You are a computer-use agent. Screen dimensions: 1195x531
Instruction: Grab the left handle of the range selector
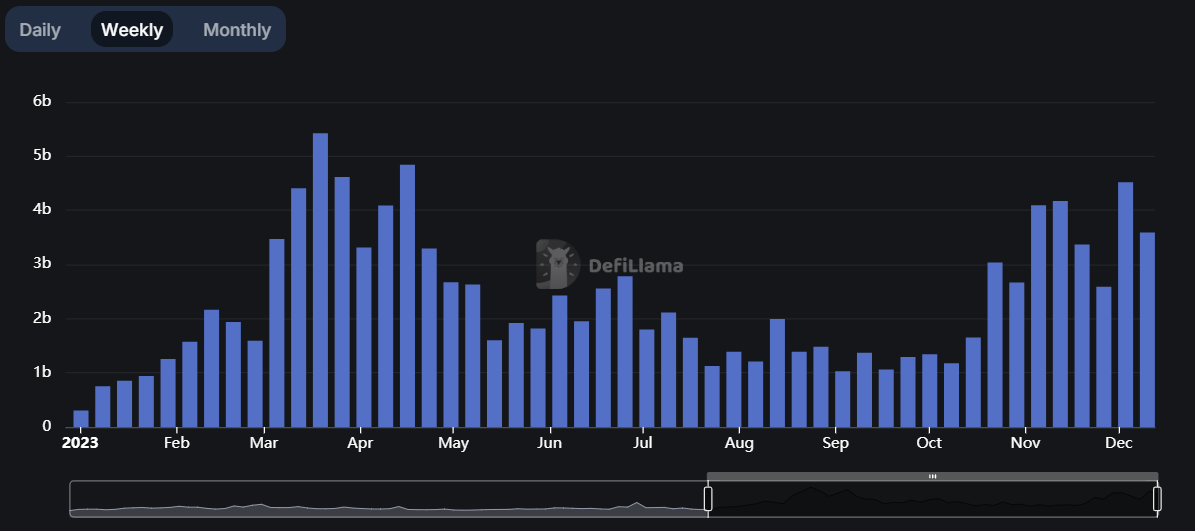(708, 499)
